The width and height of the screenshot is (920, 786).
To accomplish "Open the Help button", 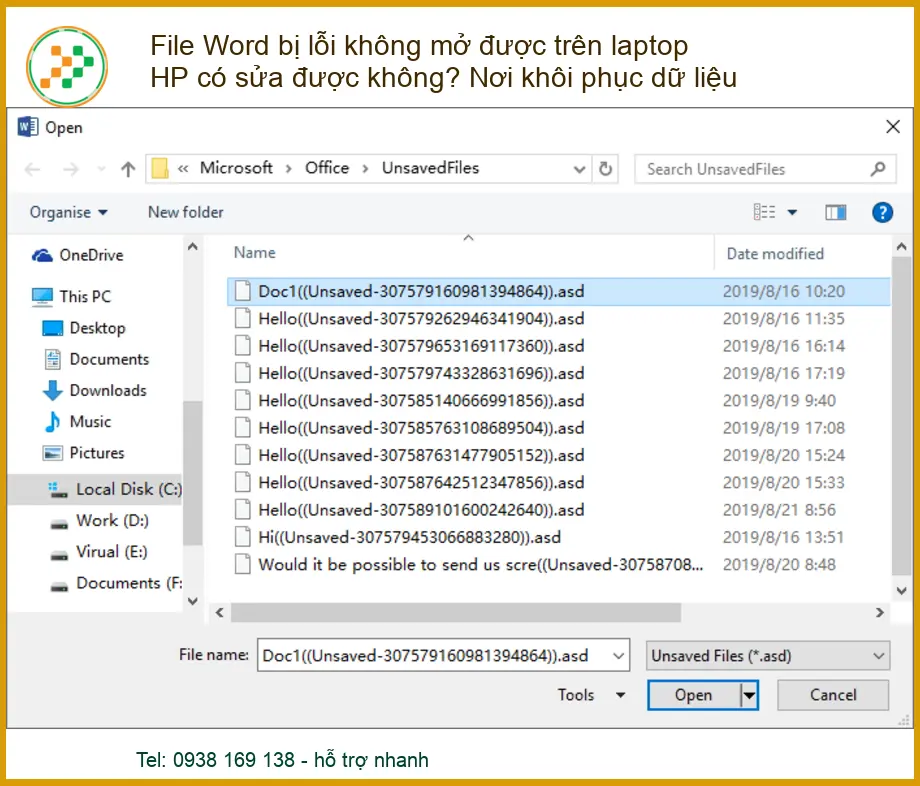I will [882, 212].
